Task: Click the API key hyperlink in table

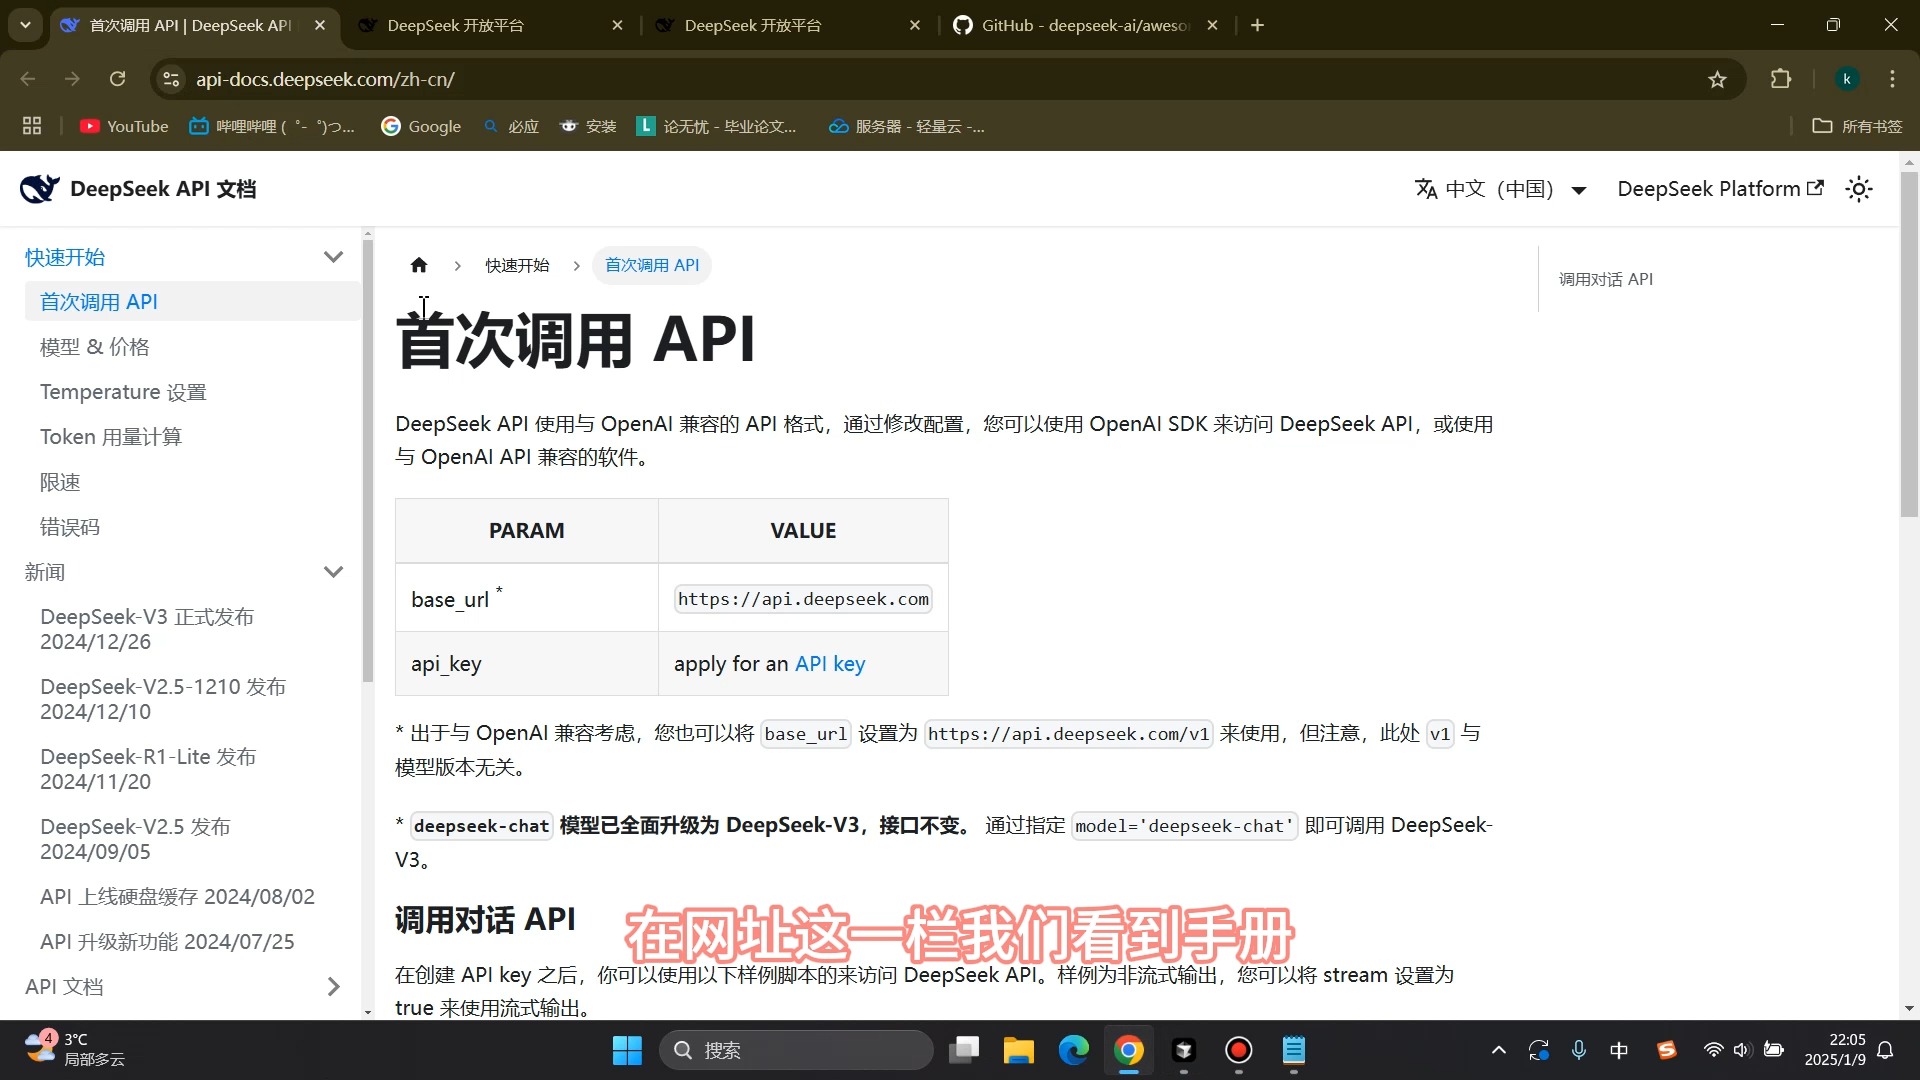Action: point(830,664)
